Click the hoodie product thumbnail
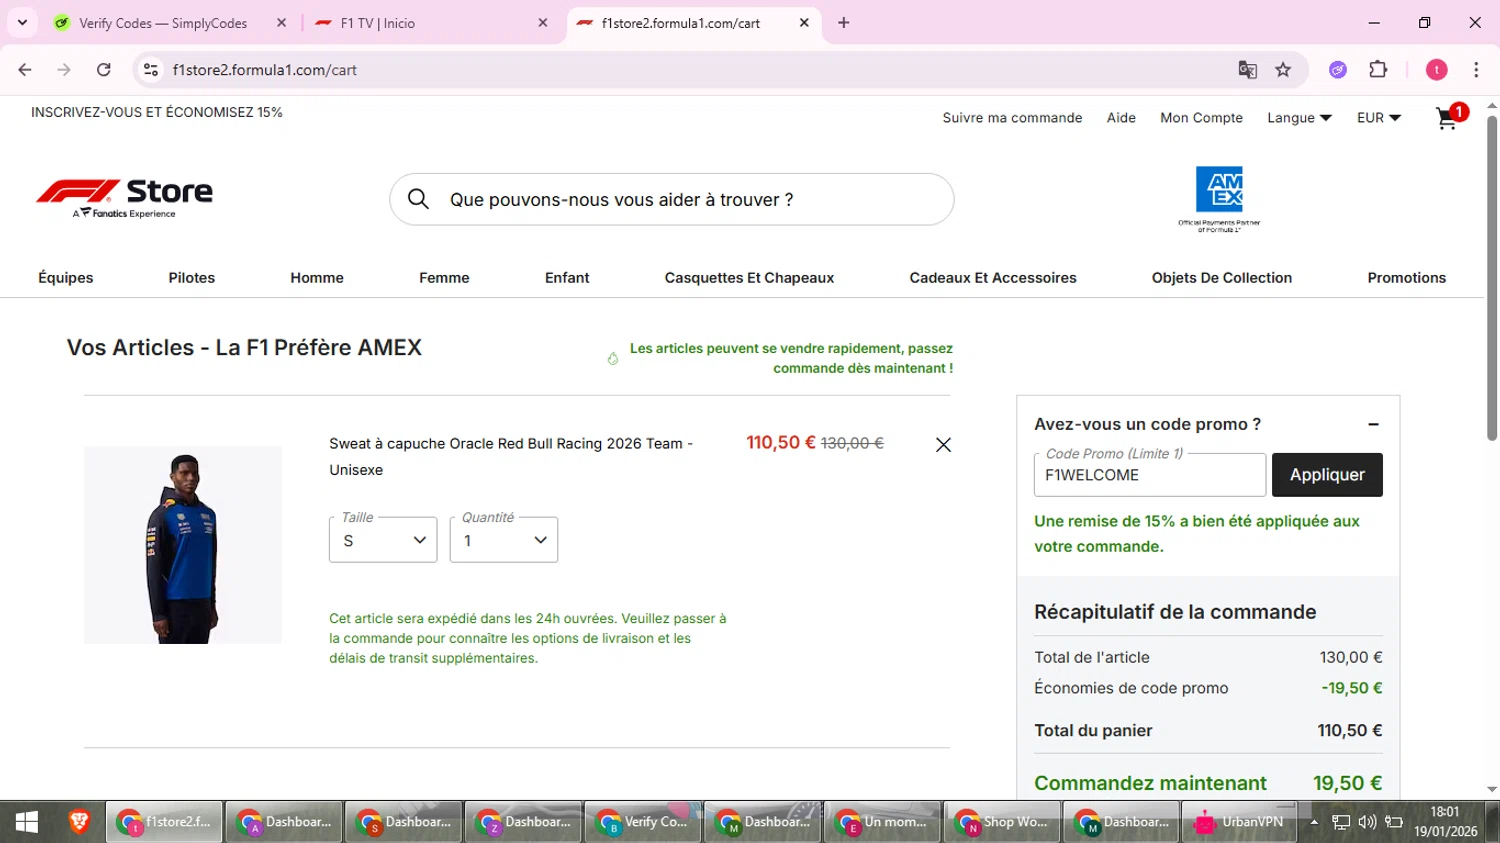 (183, 545)
